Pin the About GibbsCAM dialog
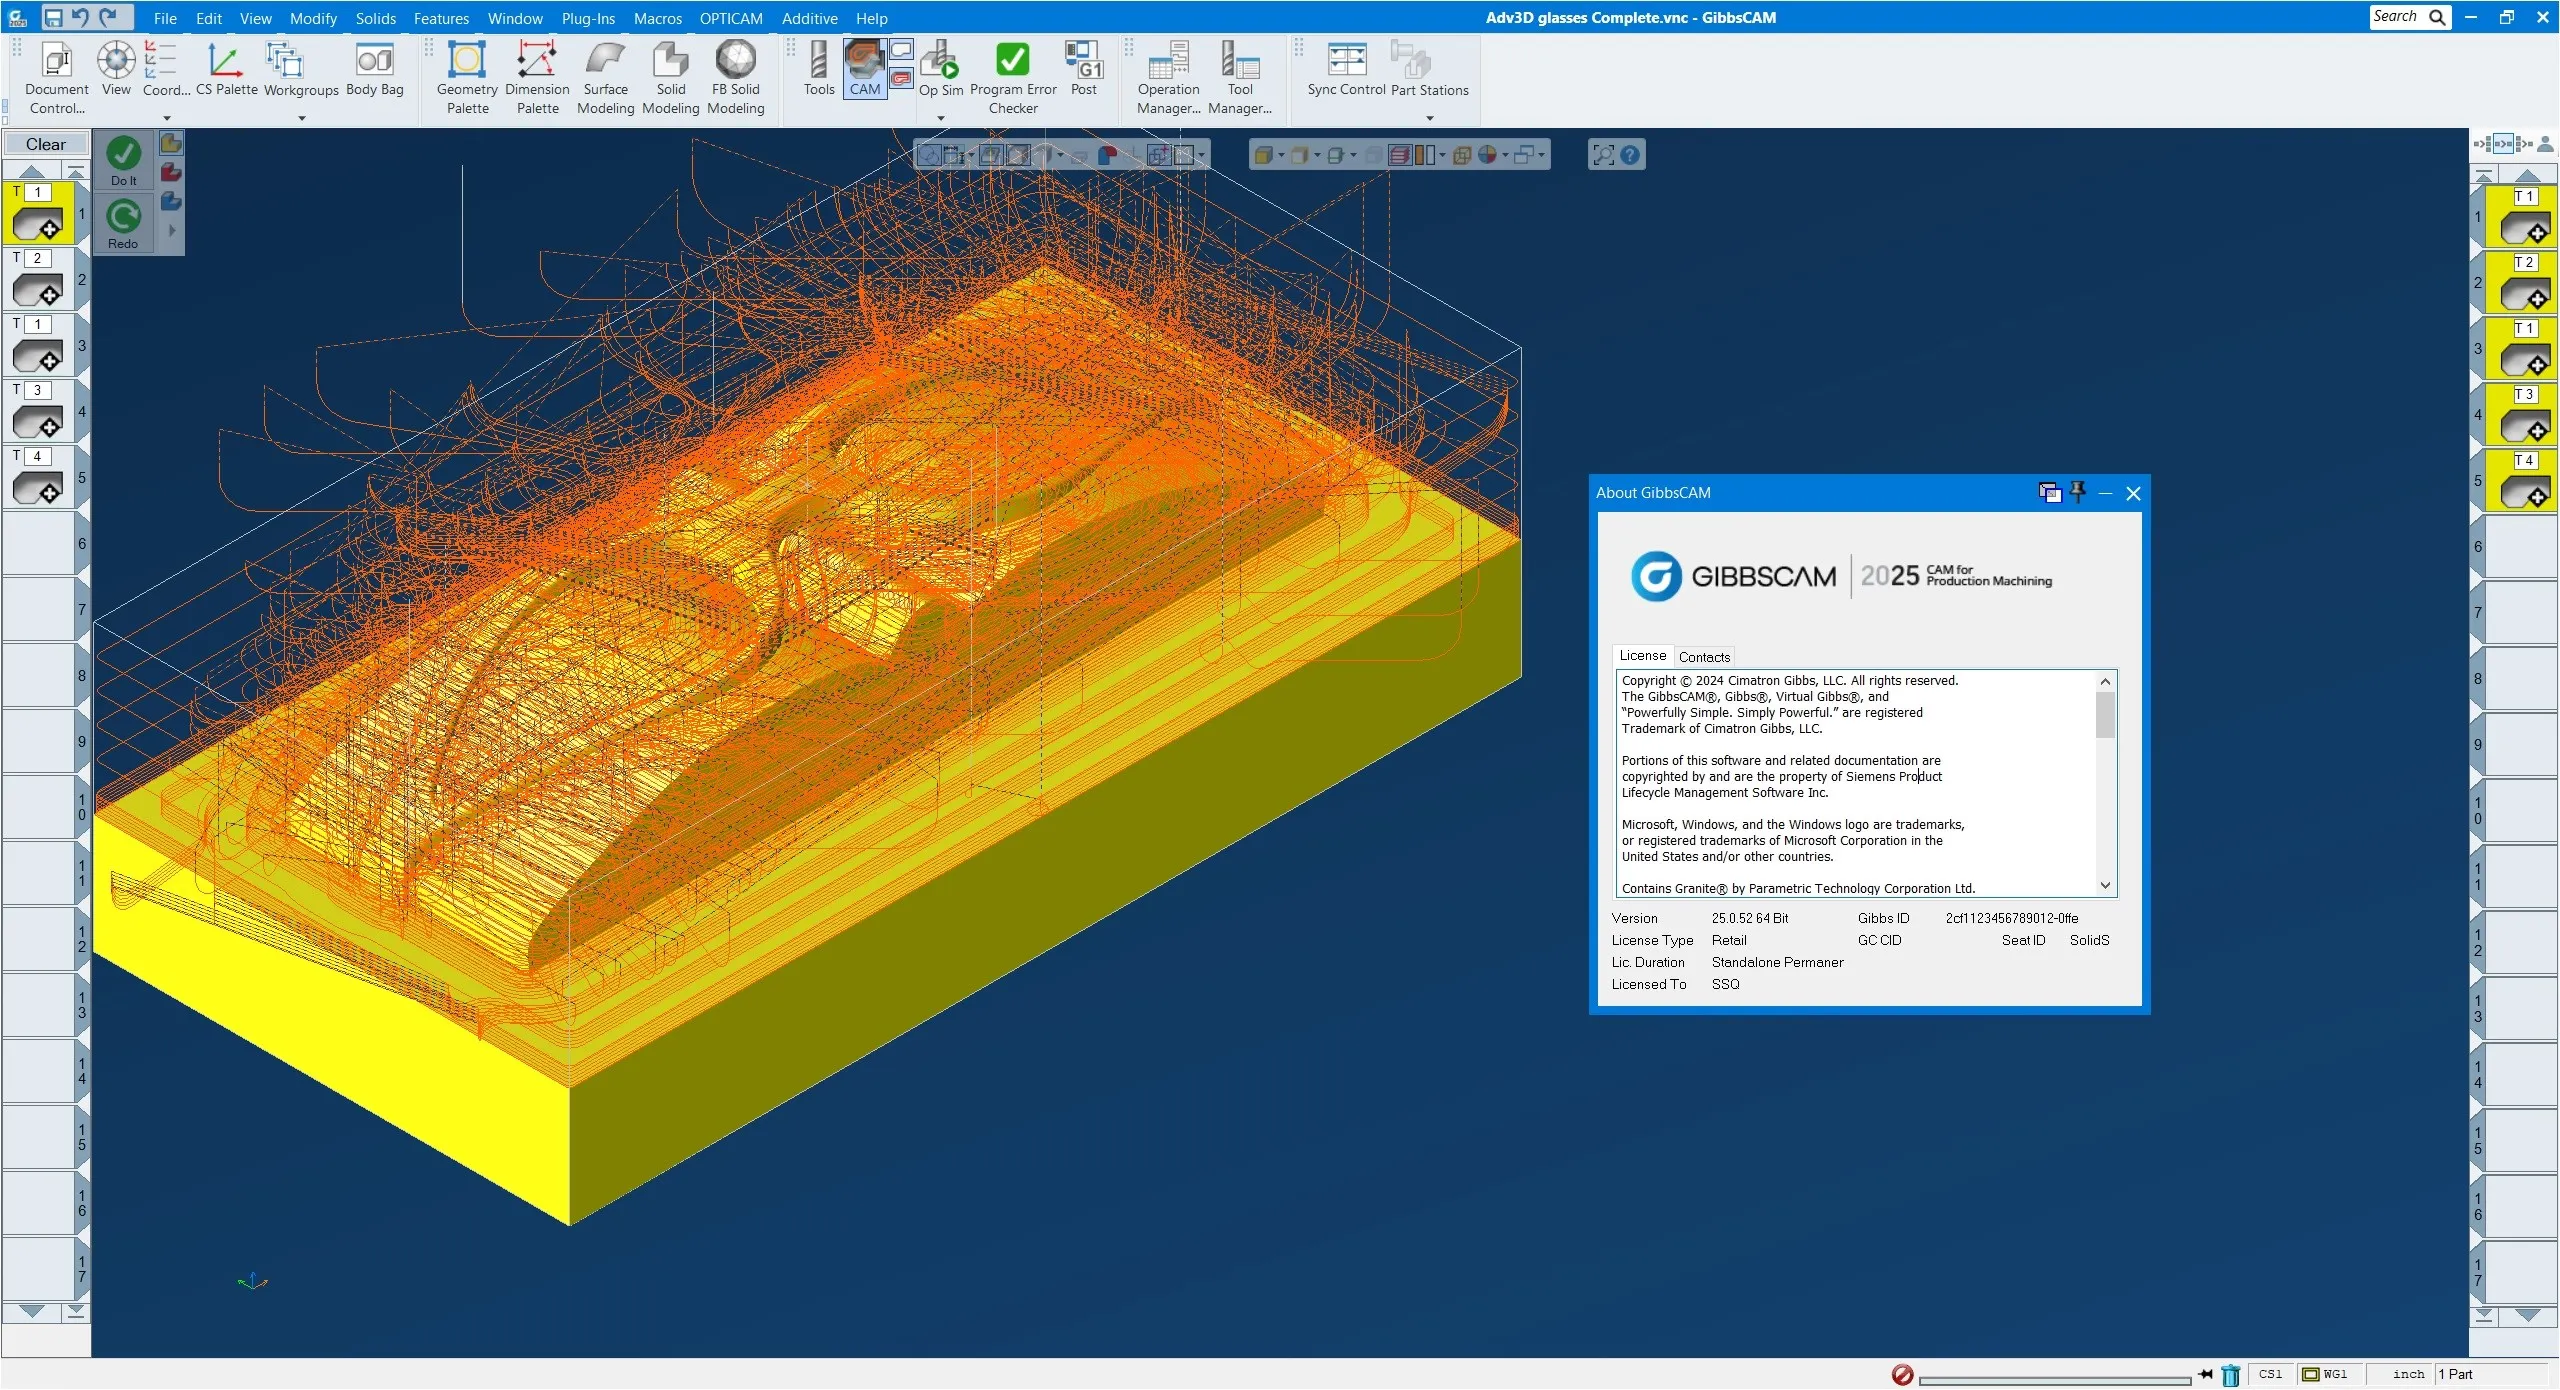2560x1390 pixels. [x=2078, y=492]
